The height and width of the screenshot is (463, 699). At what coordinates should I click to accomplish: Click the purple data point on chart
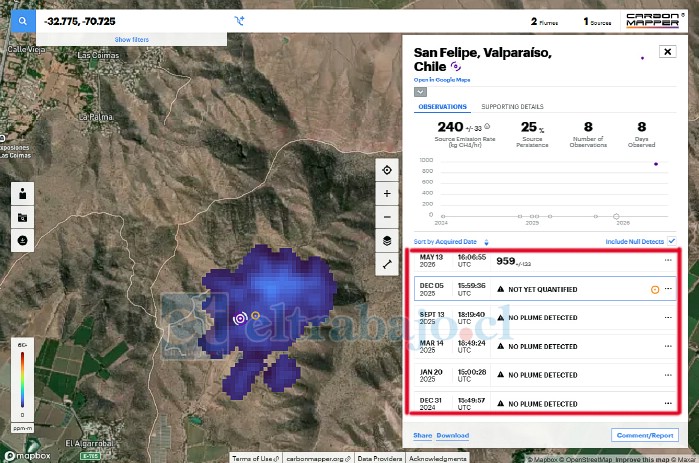tap(656, 164)
